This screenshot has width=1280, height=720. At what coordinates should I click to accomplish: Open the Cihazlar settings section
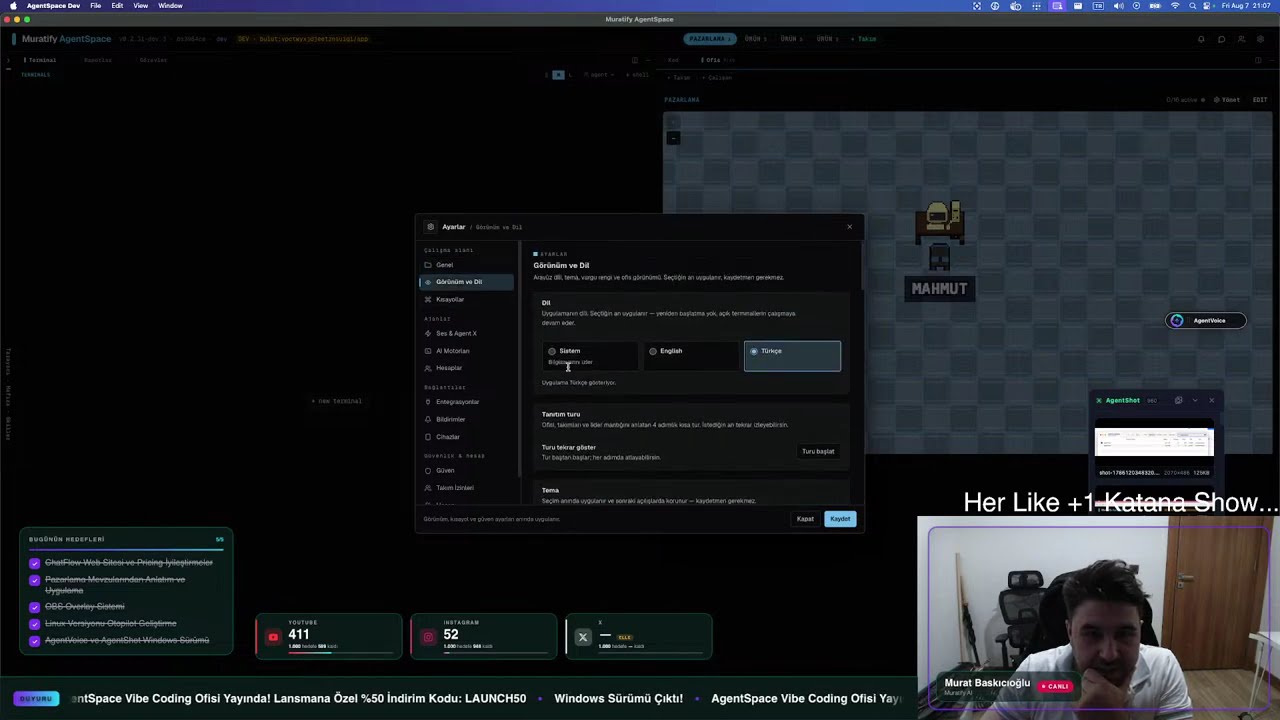pyautogui.click(x=466, y=437)
